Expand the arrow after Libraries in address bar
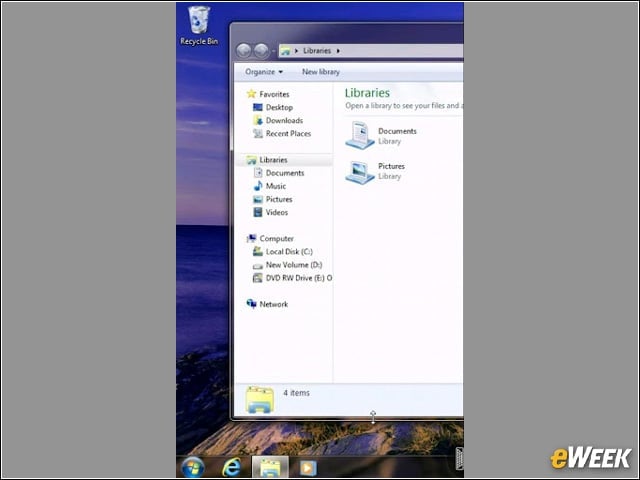The width and height of the screenshot is (640, 480). [338, 51]
